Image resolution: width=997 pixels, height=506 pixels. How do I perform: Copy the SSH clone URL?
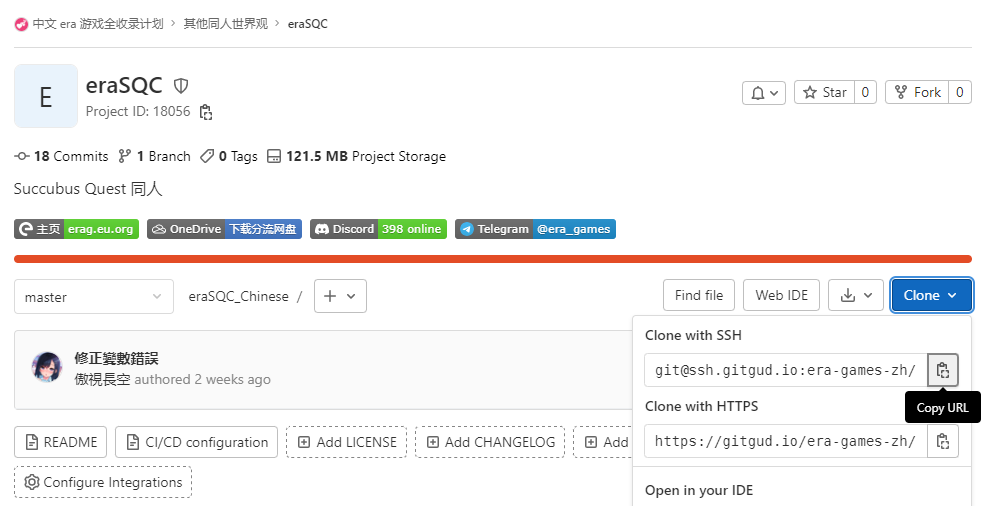[942, 370]
